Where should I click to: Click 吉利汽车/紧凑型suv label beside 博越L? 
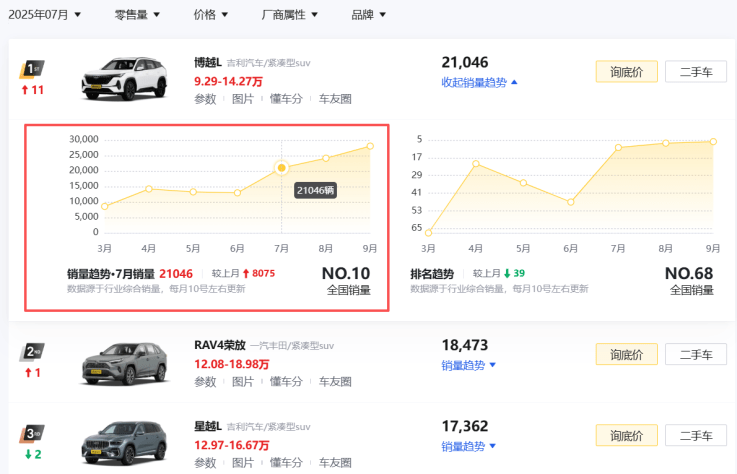pos(268,63)
